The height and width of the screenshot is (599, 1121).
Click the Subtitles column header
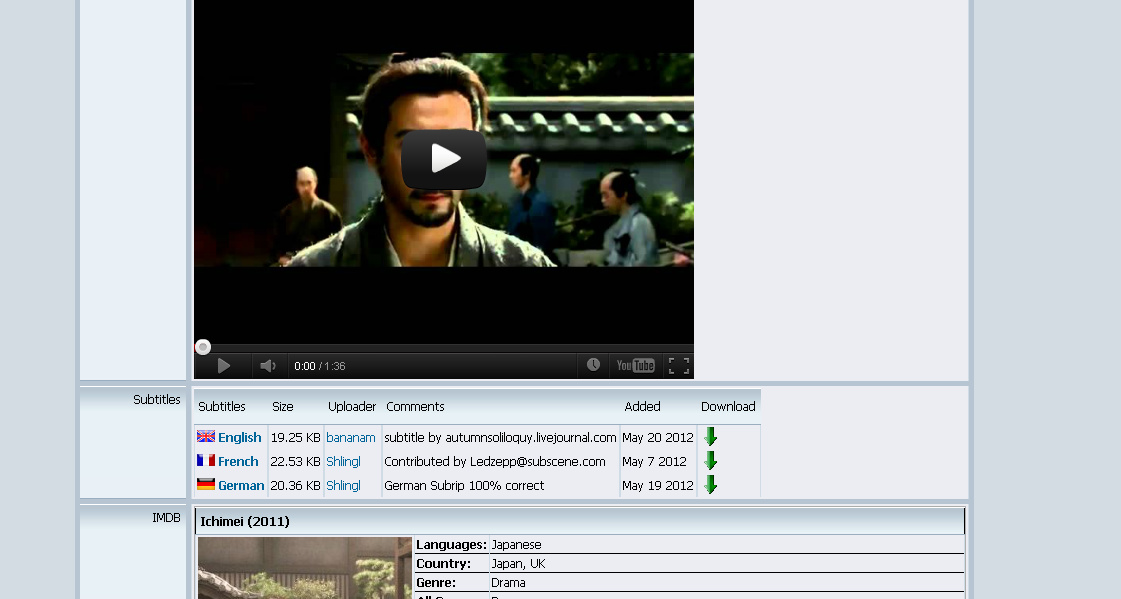click(222, 407)
